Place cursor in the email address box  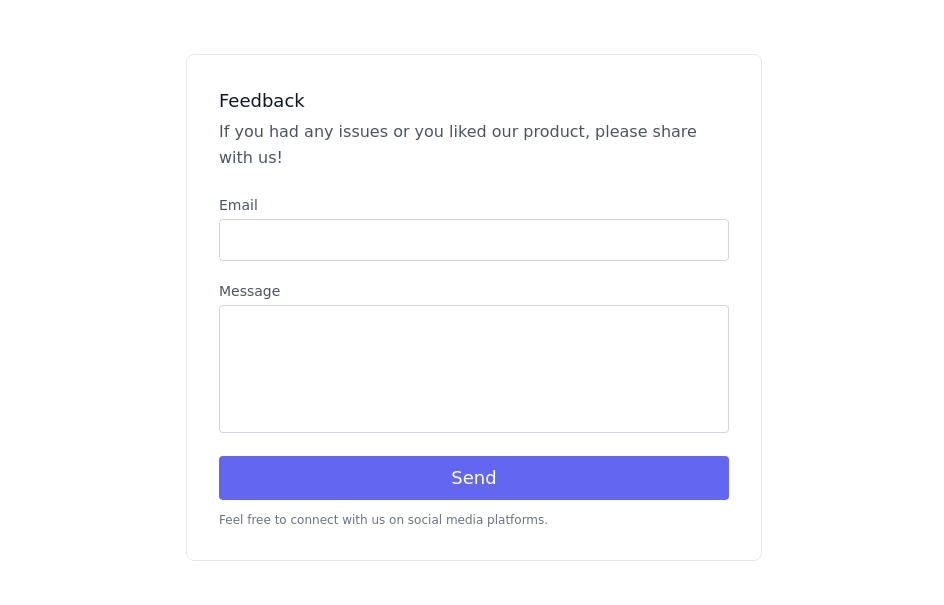pyautogui.click(x=473, y=240)
